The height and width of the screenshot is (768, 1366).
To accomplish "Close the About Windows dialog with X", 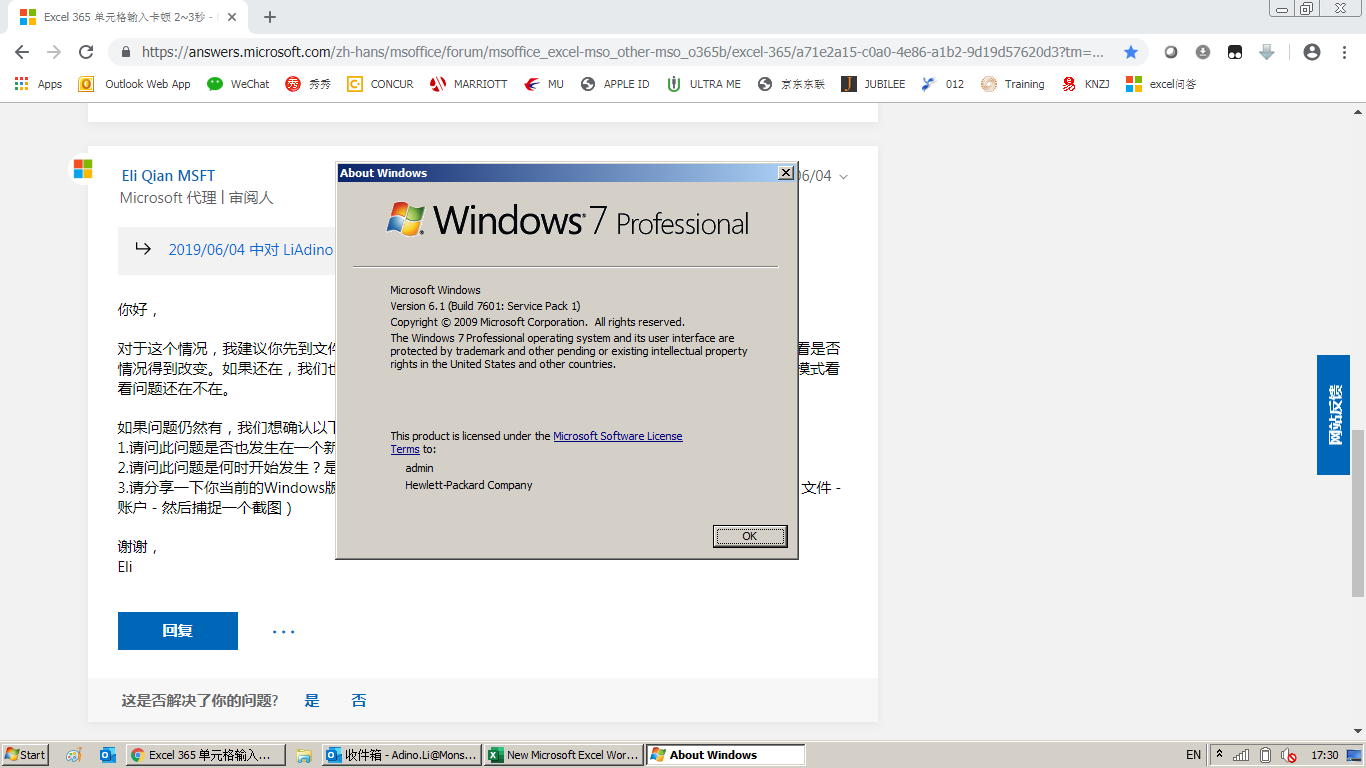I will pyautogui.click(x=786, y=173).
